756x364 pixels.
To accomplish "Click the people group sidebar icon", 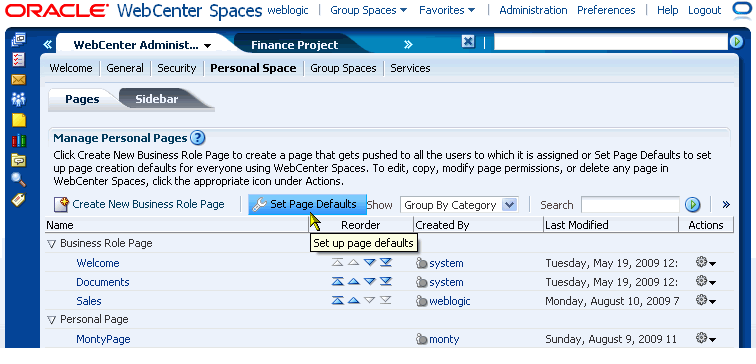I will point(18,100).
